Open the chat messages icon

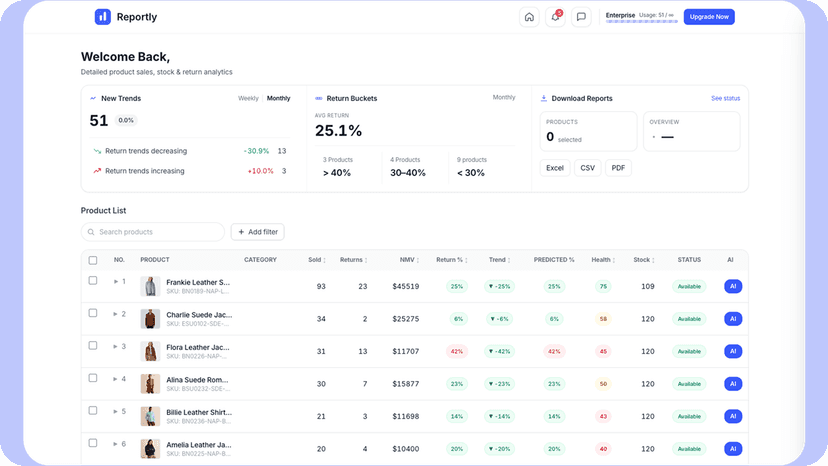click(x=581, y=17)
